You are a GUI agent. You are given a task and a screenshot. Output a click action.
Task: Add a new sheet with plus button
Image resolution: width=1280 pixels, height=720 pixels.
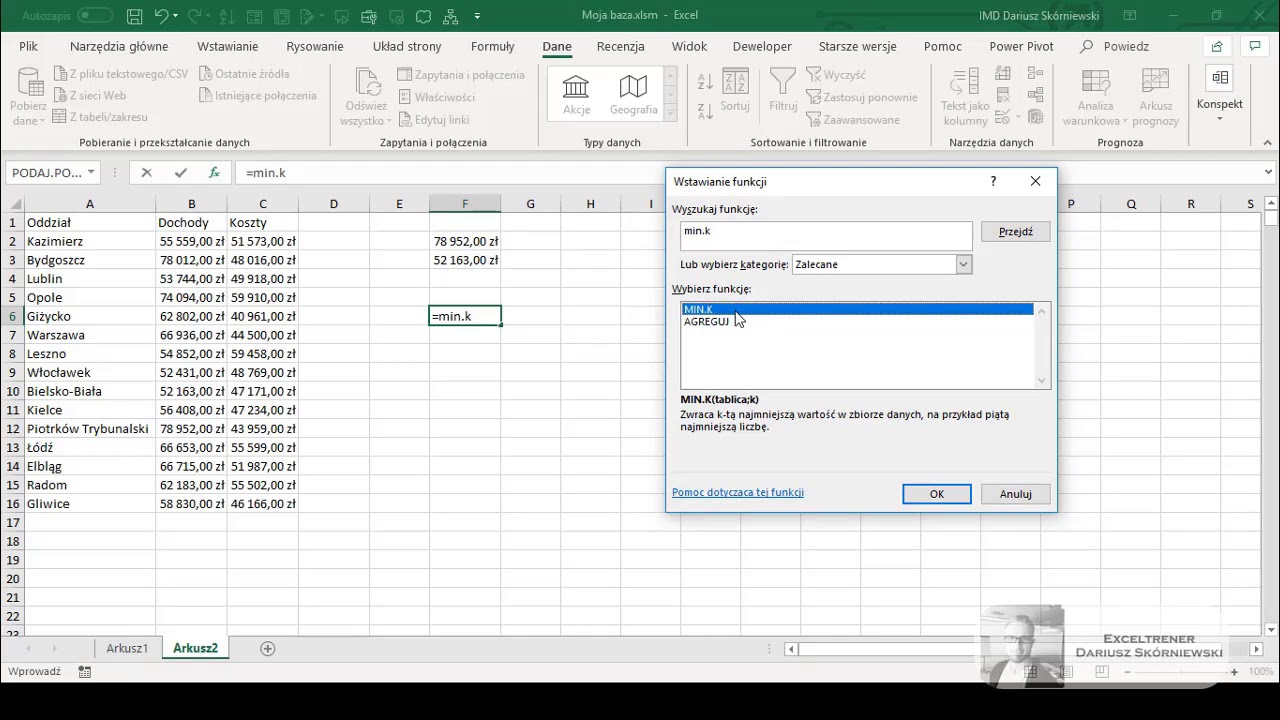click(x=267, y=648)
